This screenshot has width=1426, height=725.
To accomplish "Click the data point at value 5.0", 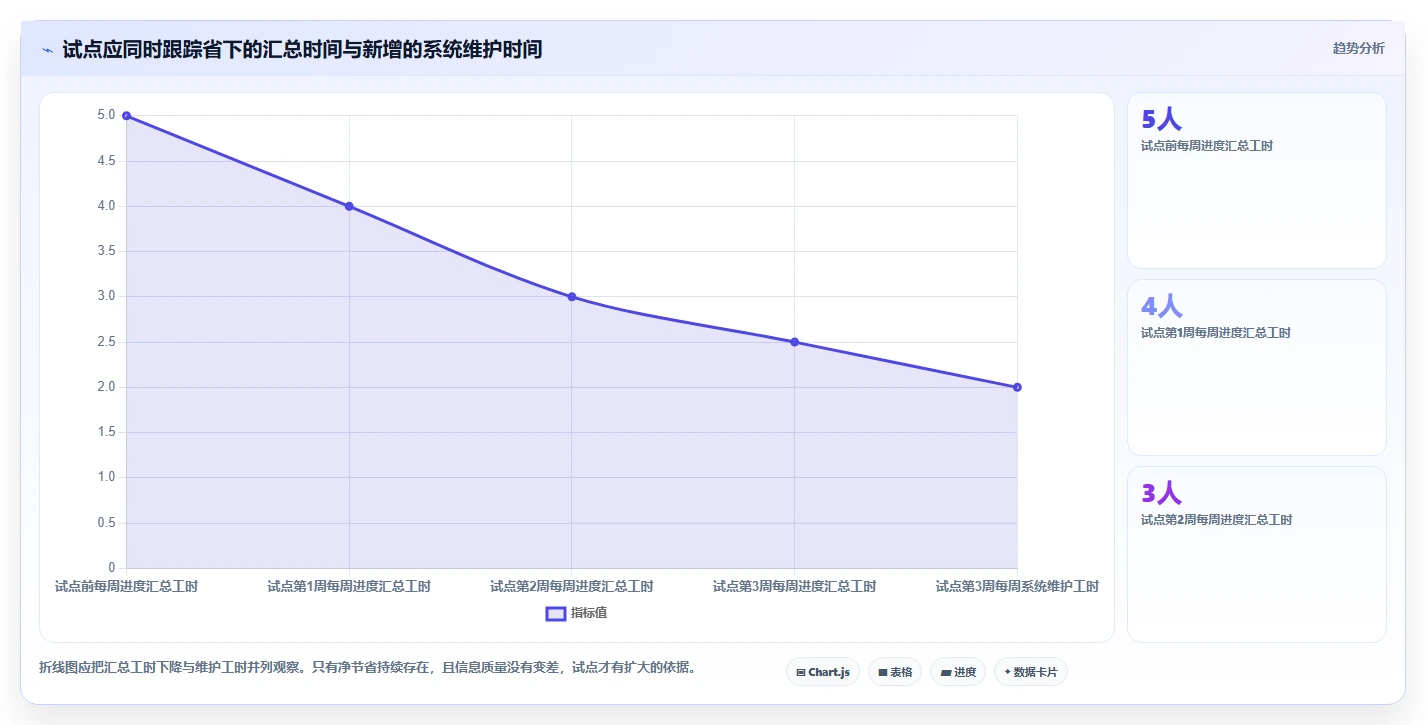I will coord(126,116).
